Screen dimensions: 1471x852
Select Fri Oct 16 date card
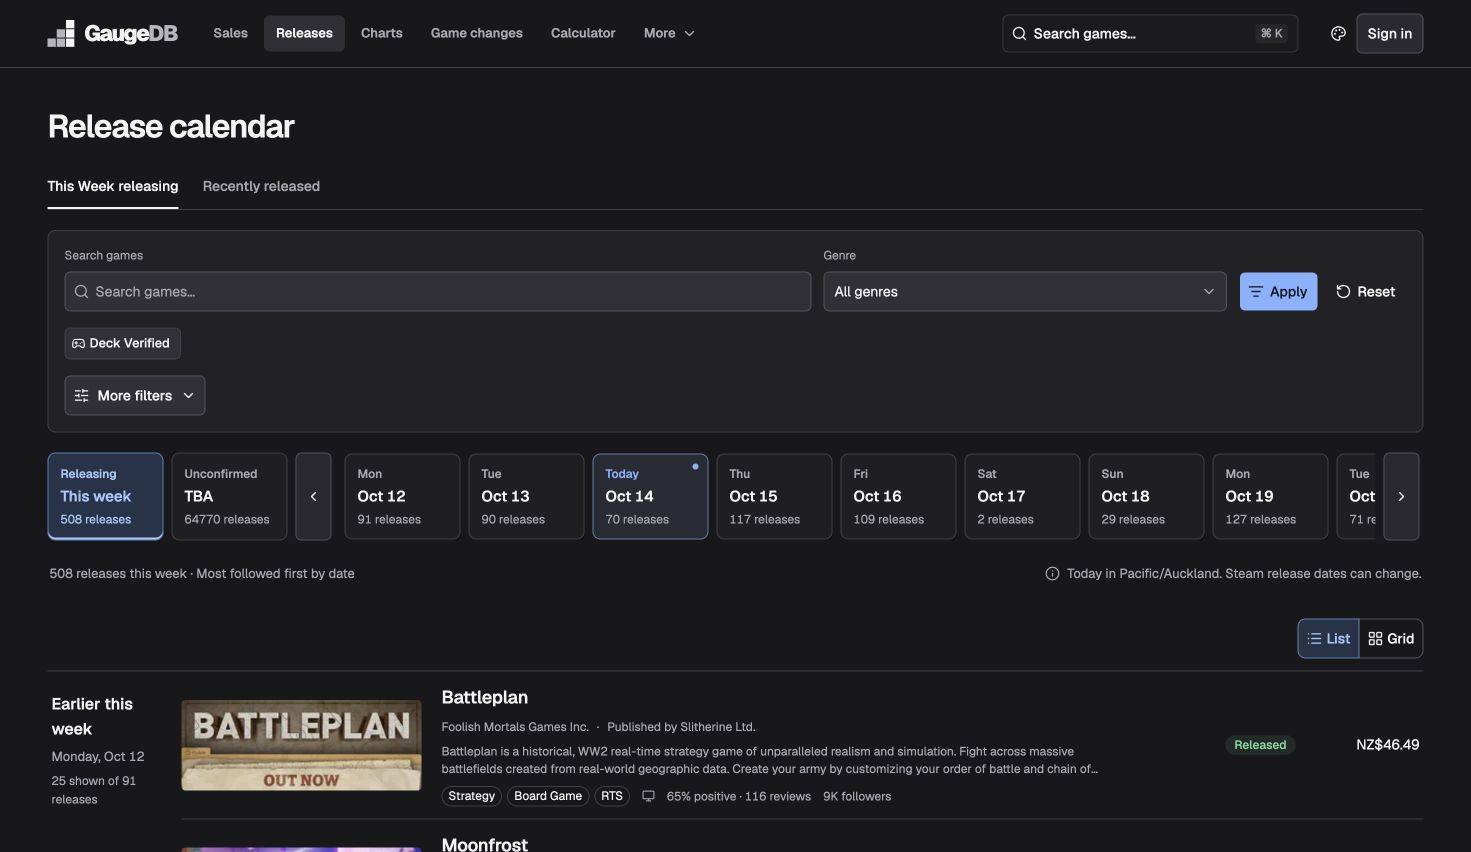[898, 496]
